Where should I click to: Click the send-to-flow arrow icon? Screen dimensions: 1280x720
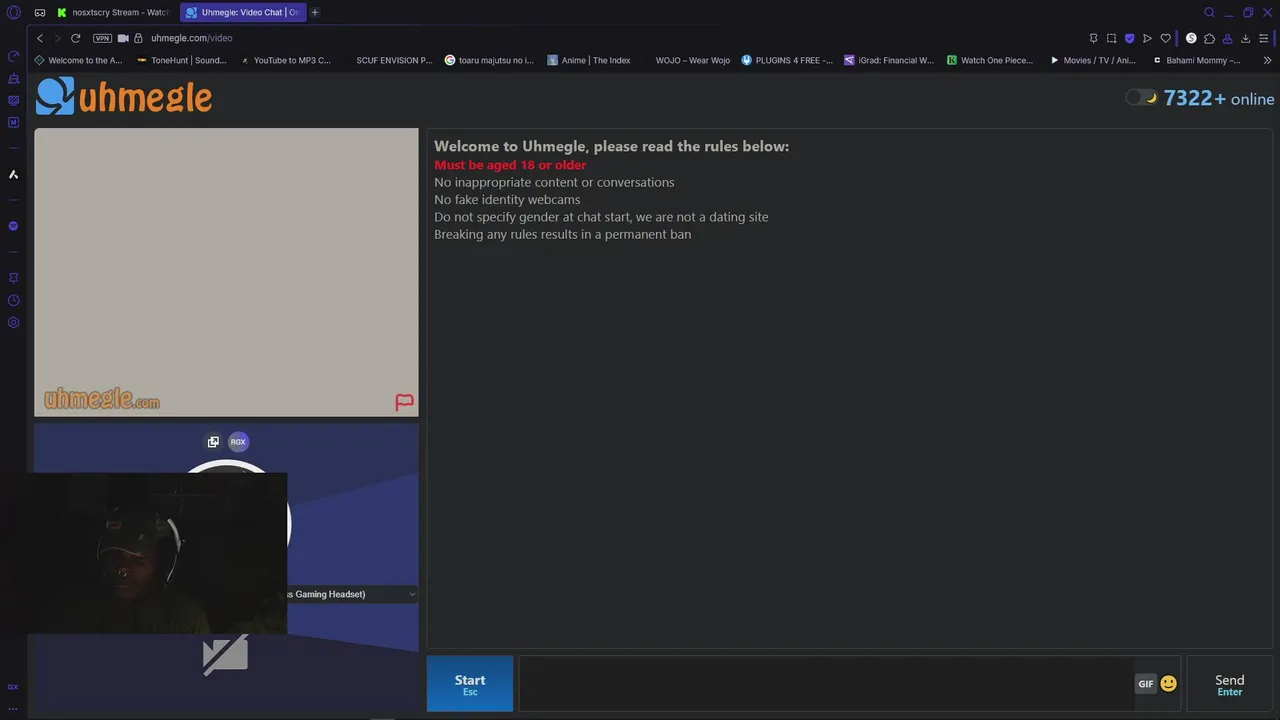click(x=1147, y=38)
